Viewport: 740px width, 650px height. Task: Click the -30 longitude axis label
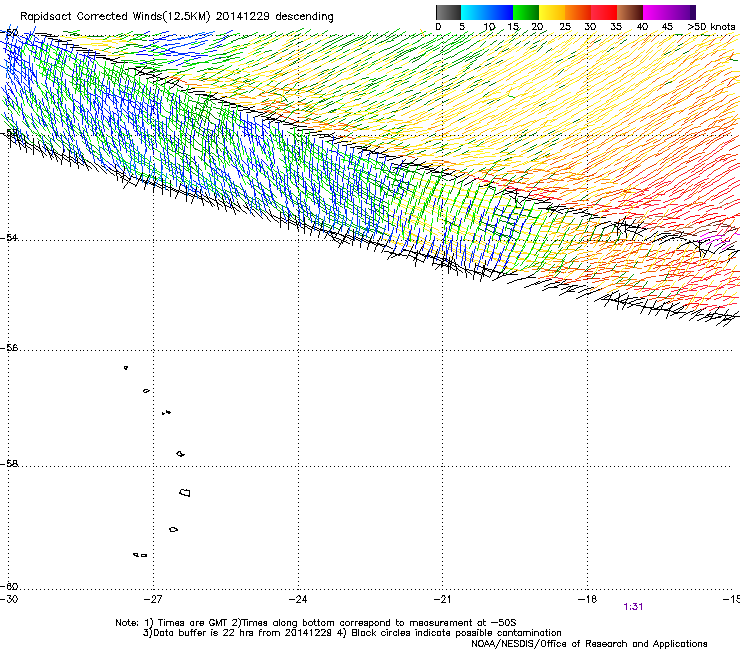tap(9, 599)
